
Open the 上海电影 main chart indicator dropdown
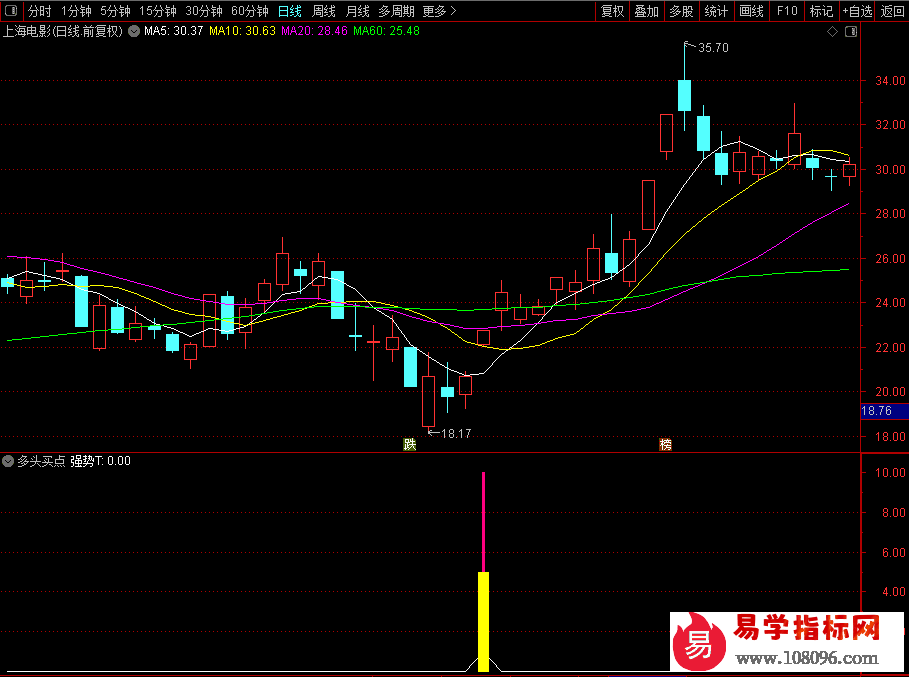click(x=134, y=31)
